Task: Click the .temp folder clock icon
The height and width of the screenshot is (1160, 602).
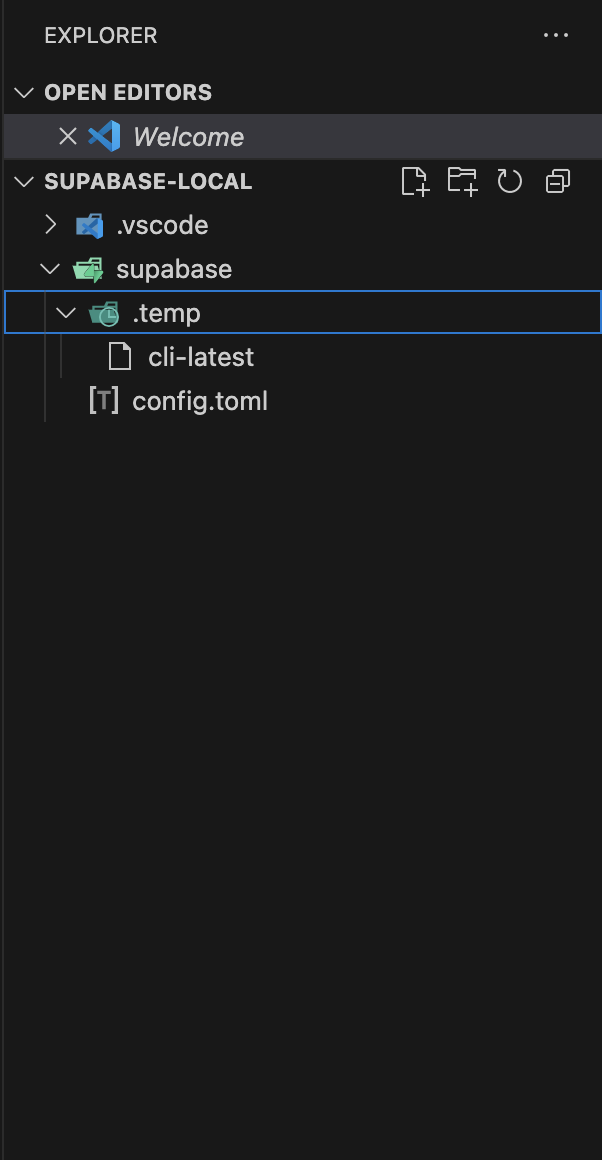Action: [x=104, y=314]
